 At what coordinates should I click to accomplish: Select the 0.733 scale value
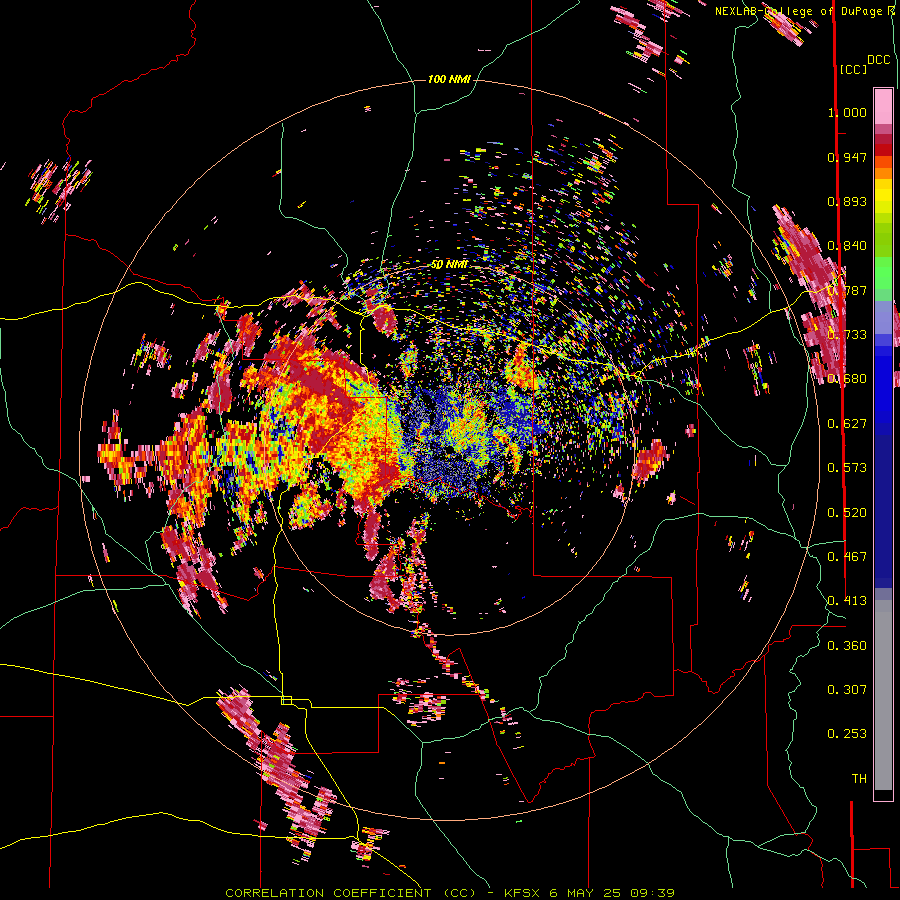847,335
